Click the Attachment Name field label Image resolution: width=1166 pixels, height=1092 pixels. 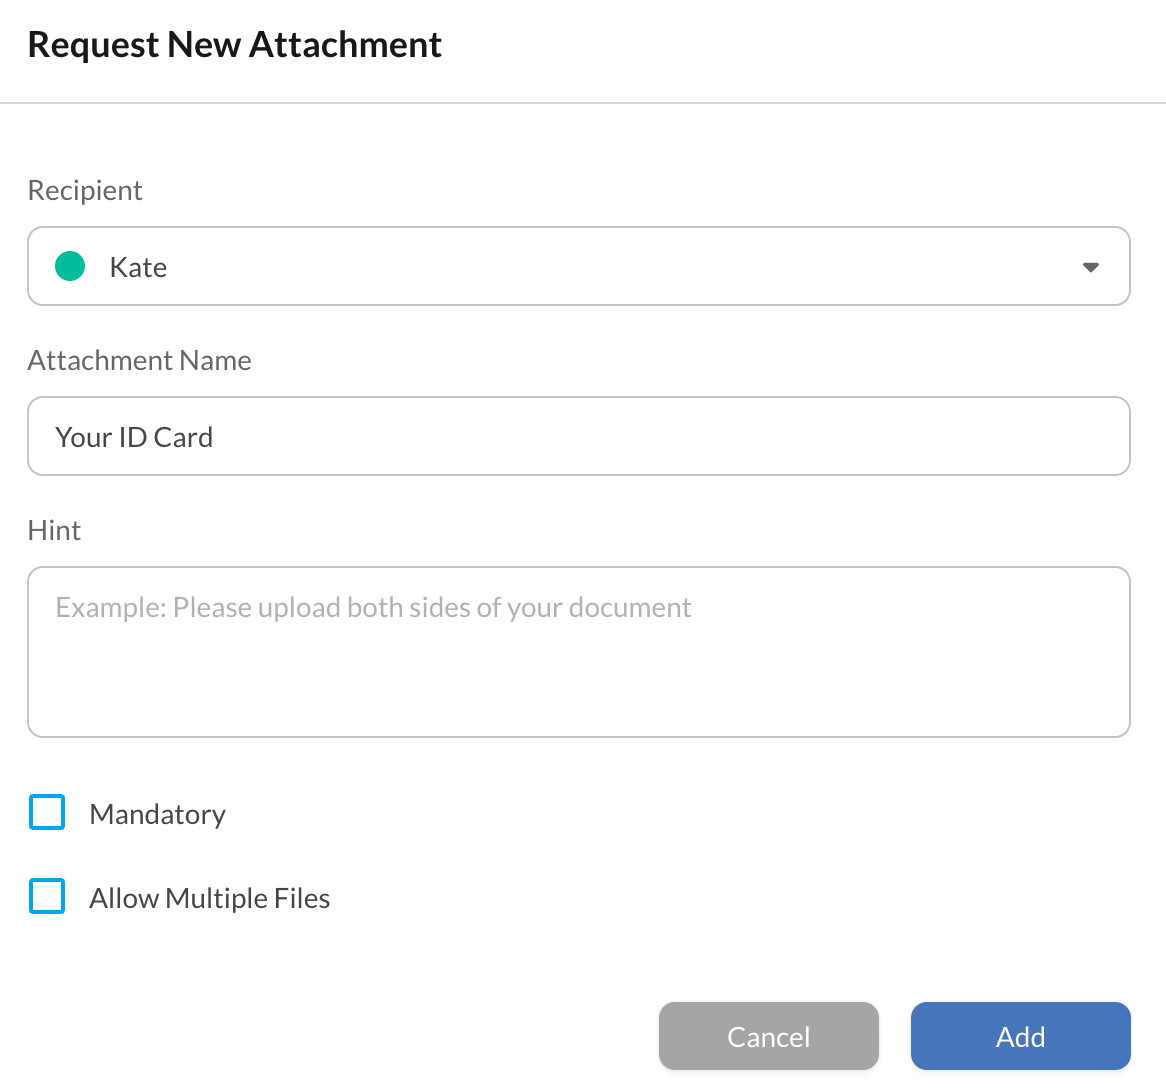tap(139, 360)
